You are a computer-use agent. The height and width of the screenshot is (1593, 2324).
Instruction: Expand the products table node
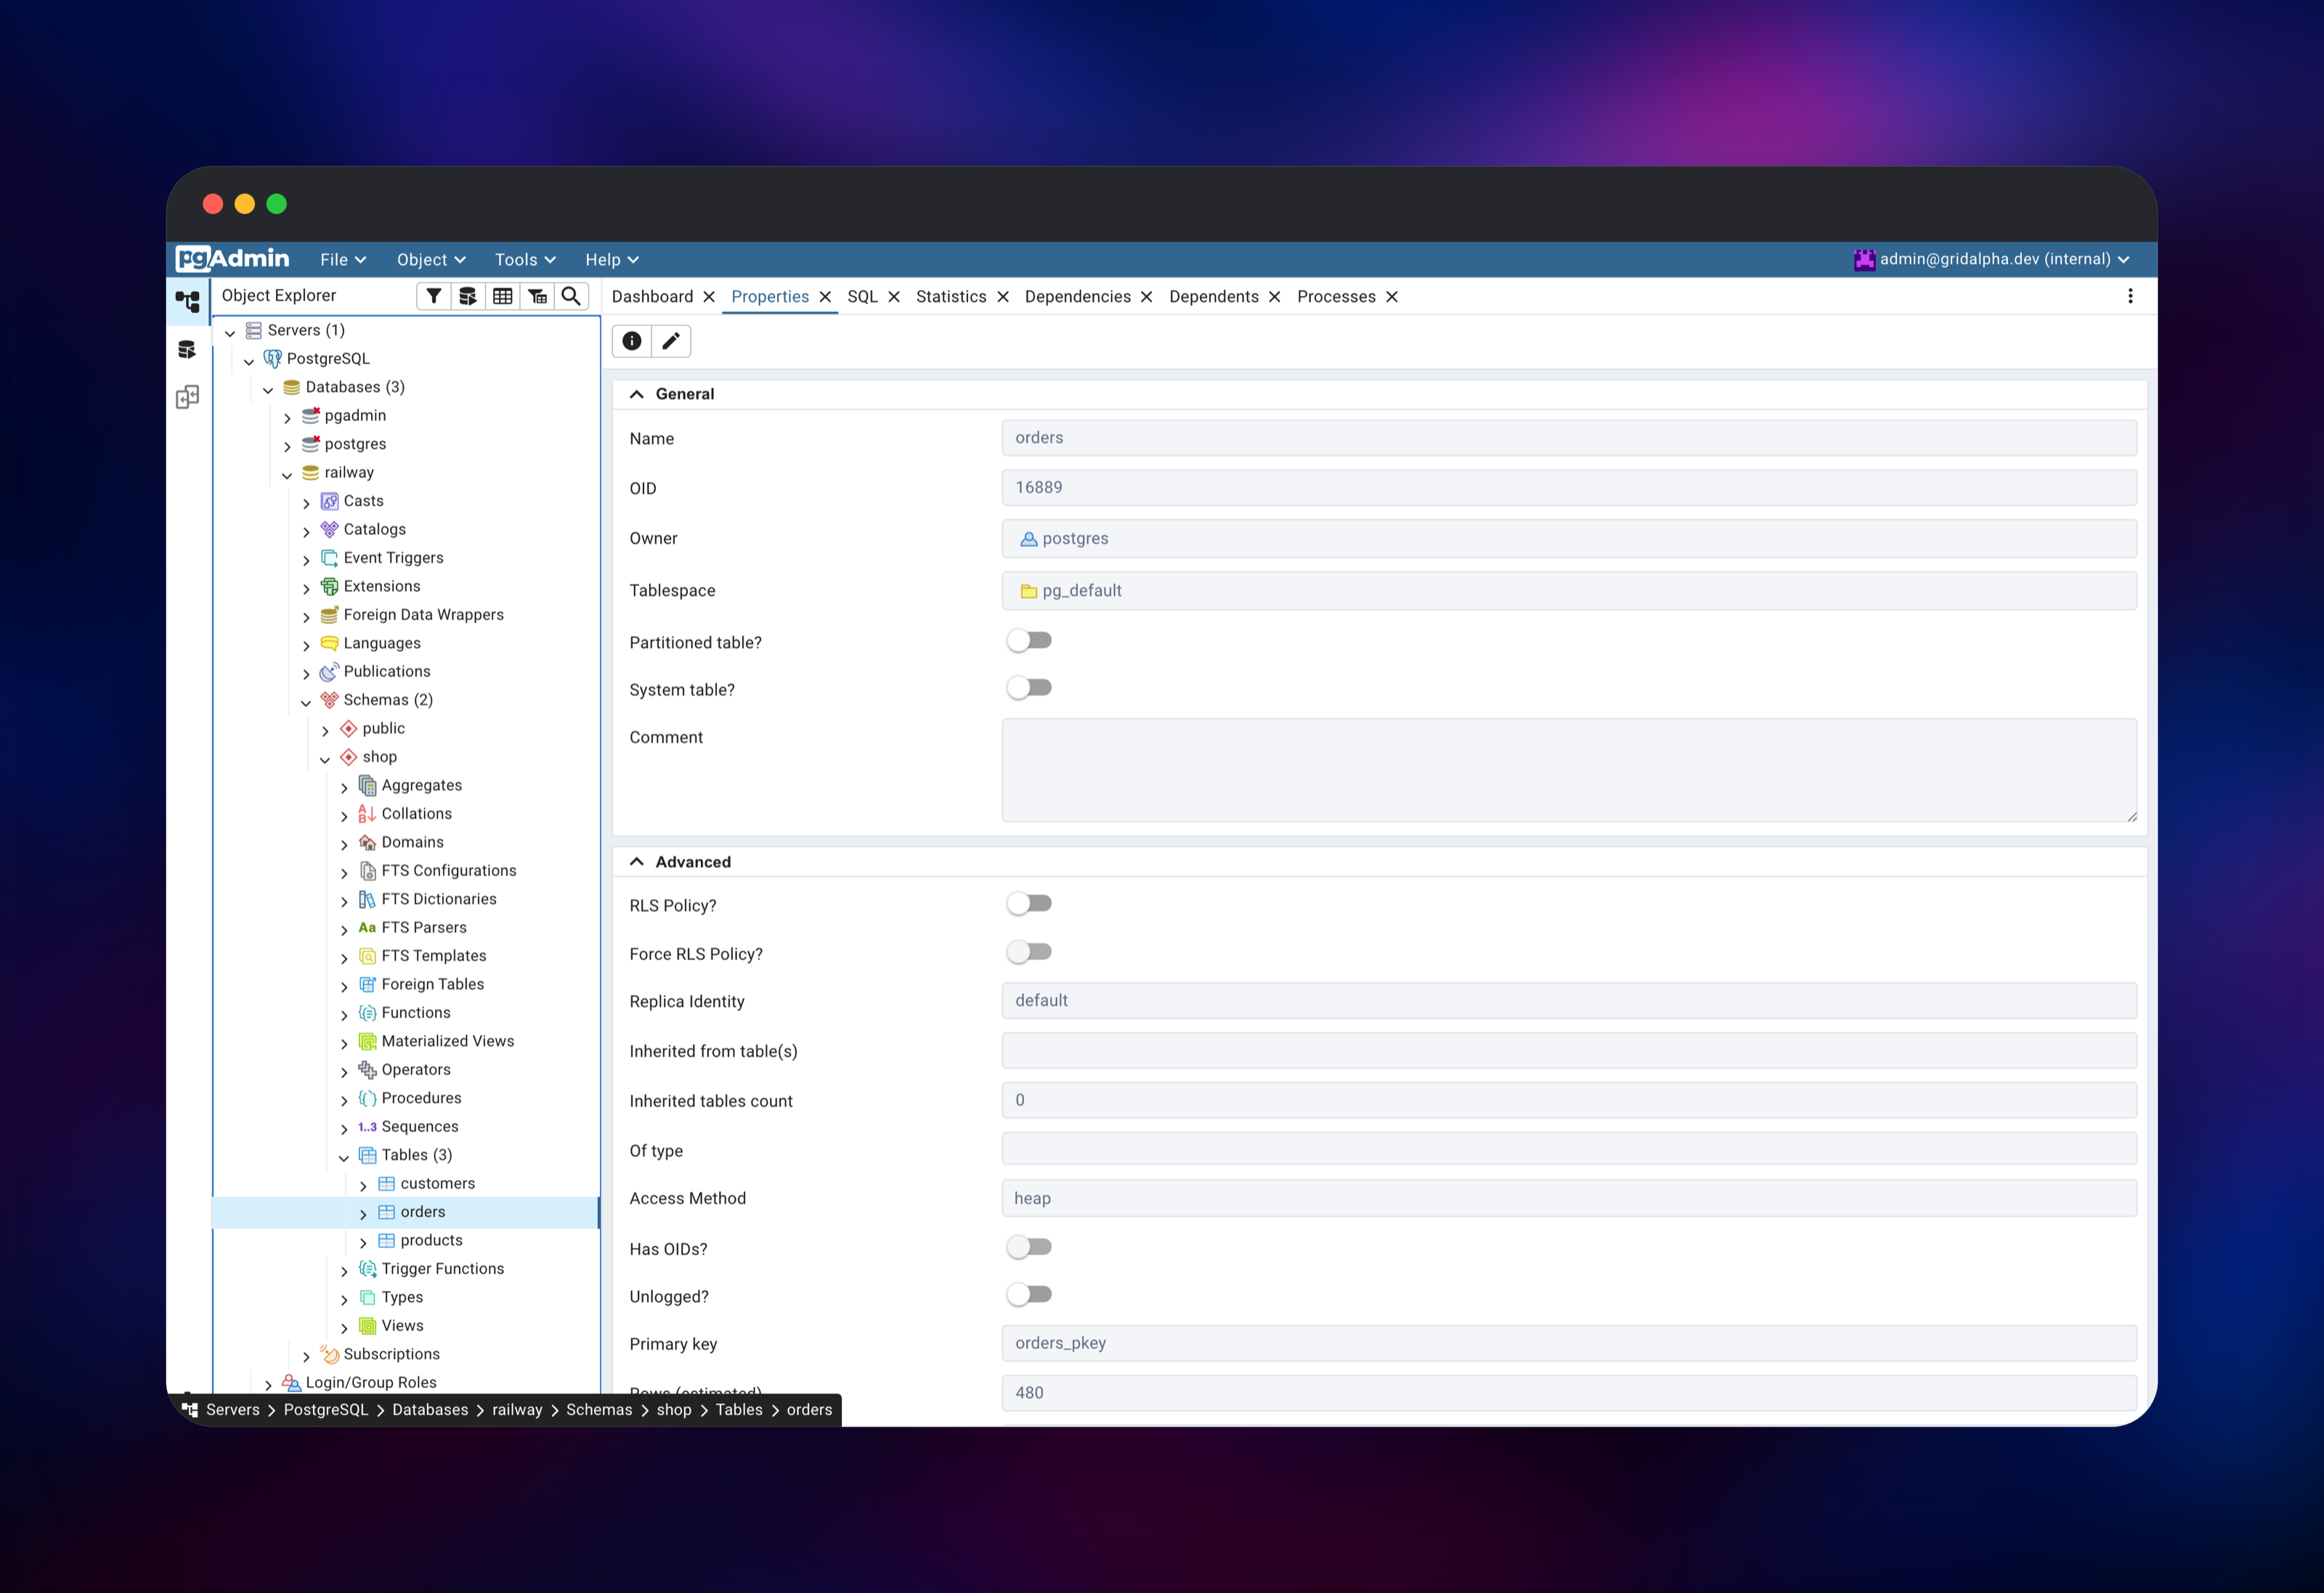point(363,1242)
